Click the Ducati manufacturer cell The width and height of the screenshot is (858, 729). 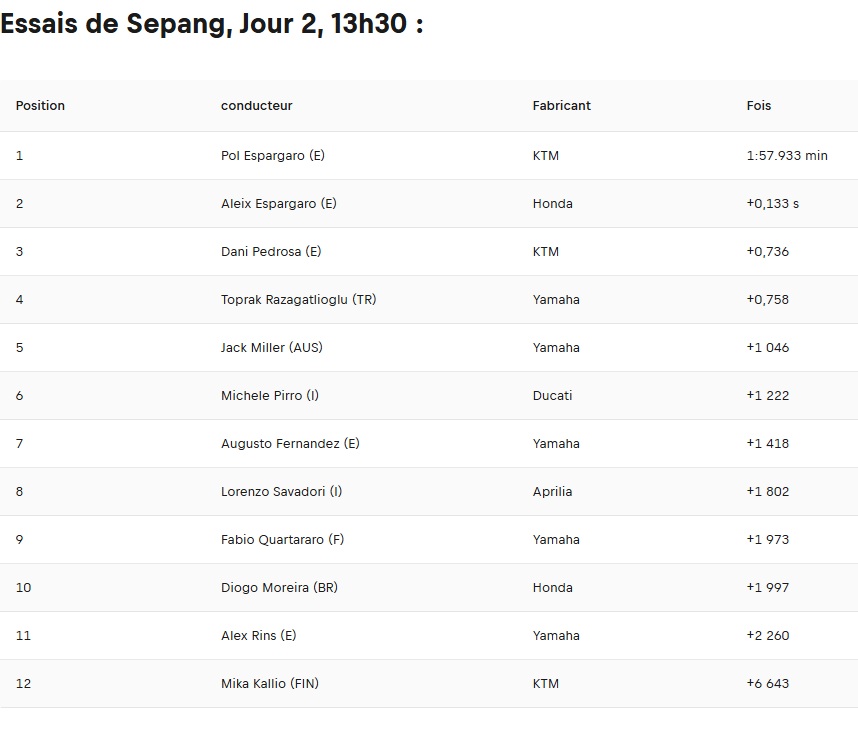552,396
